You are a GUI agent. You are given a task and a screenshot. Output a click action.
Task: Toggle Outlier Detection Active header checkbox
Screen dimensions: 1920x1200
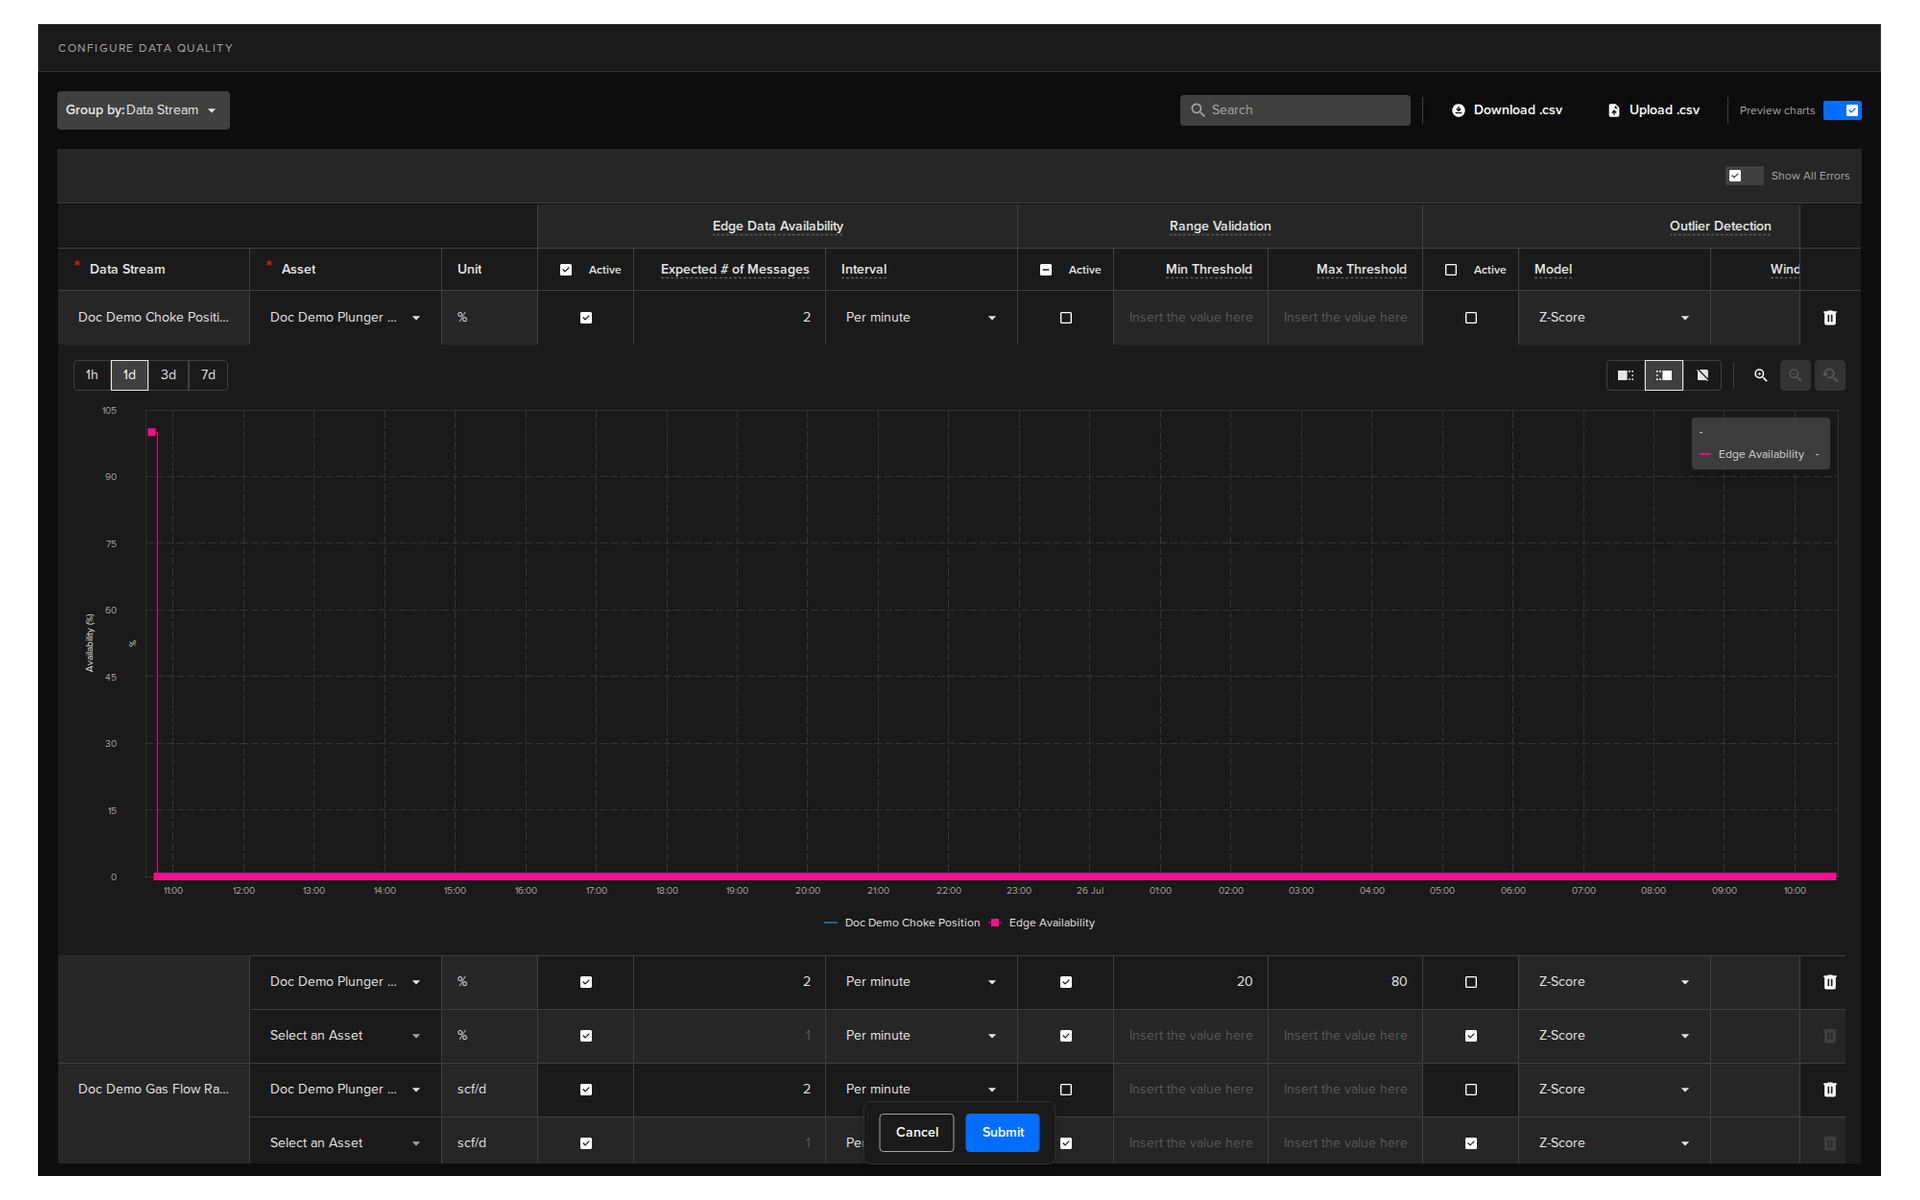[1451, 270]
